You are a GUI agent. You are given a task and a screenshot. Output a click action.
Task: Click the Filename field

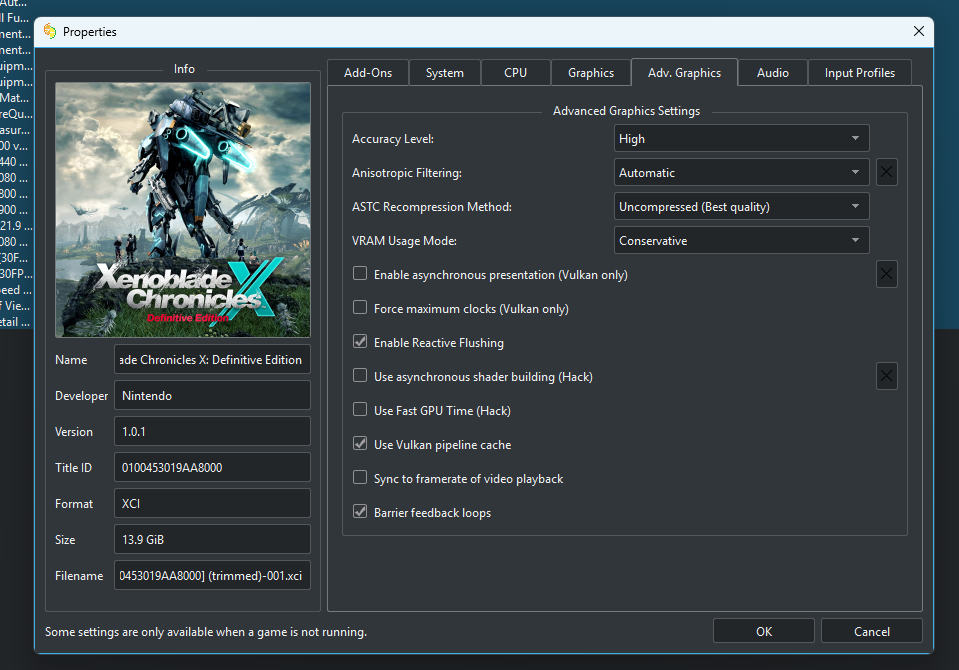point(212,575)
